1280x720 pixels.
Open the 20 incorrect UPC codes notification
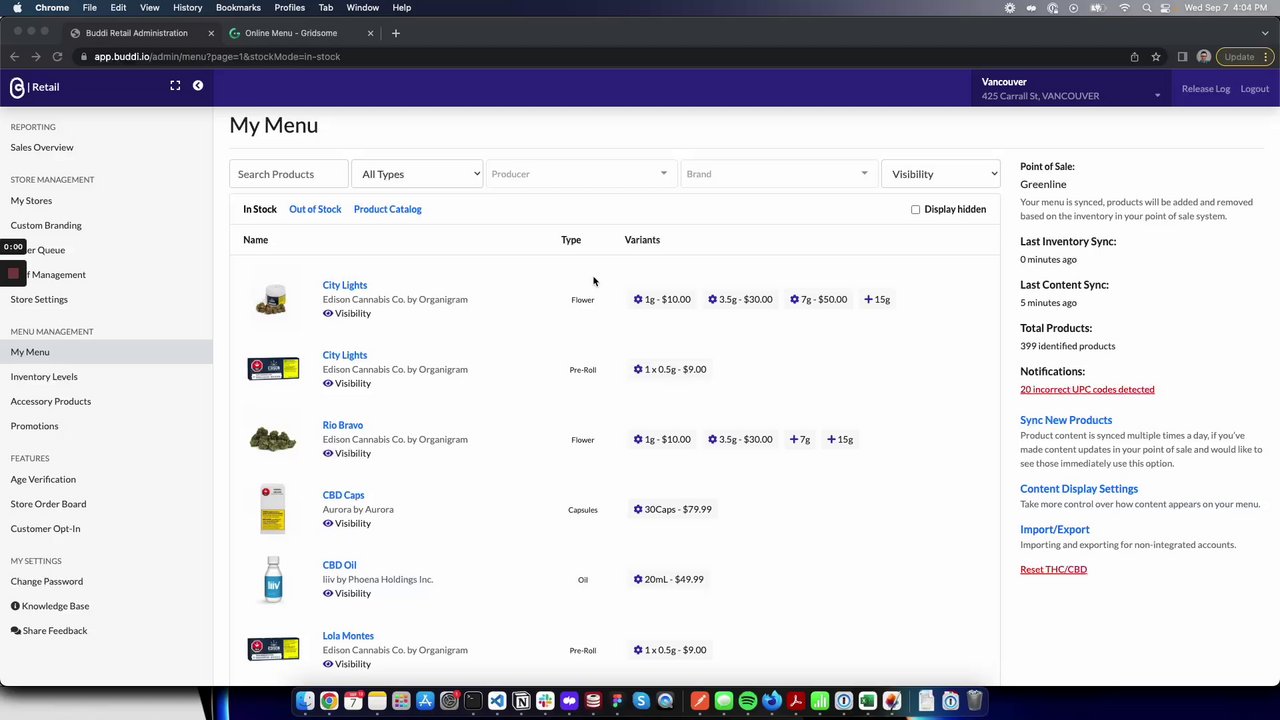pyautogui.click(x=1087, y=390)
